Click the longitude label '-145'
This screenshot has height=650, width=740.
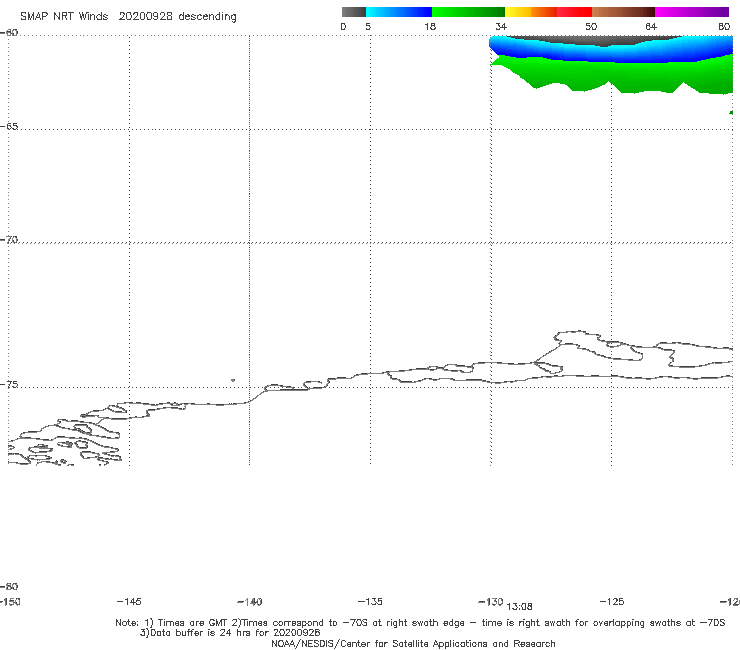pos(129,601)
